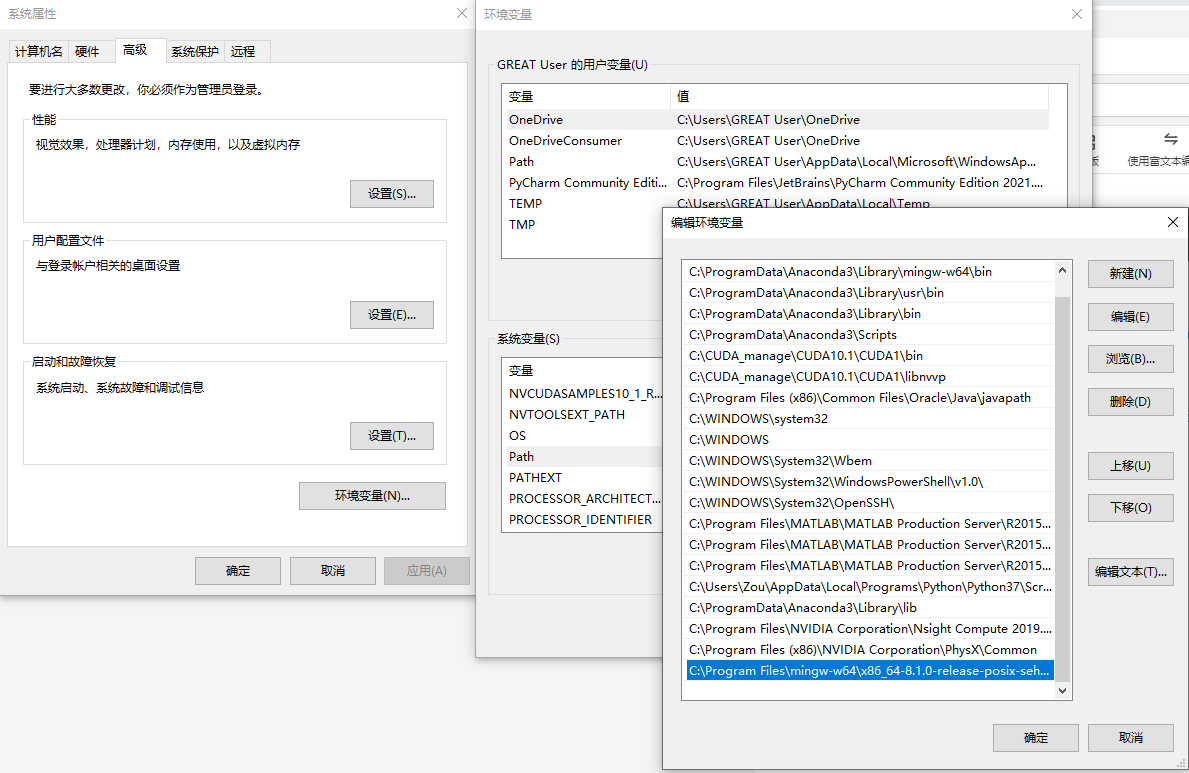Select TEMP user variable

tap(584, 203)
